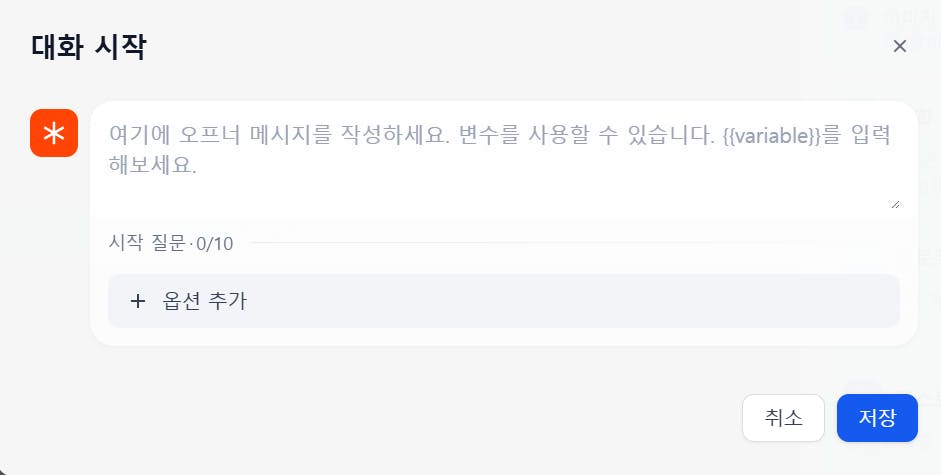Click the blank footer area left of 취소
The image size is (941, 475).
click(x=400, y=418)
